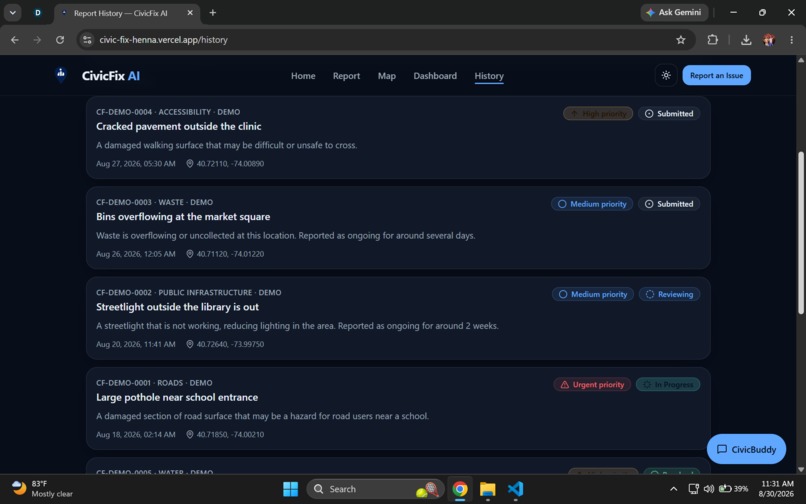Viewport: 806px width, 504px height.
Task: Click the page vertical scrollbar thumb
Action: (800, 232)
